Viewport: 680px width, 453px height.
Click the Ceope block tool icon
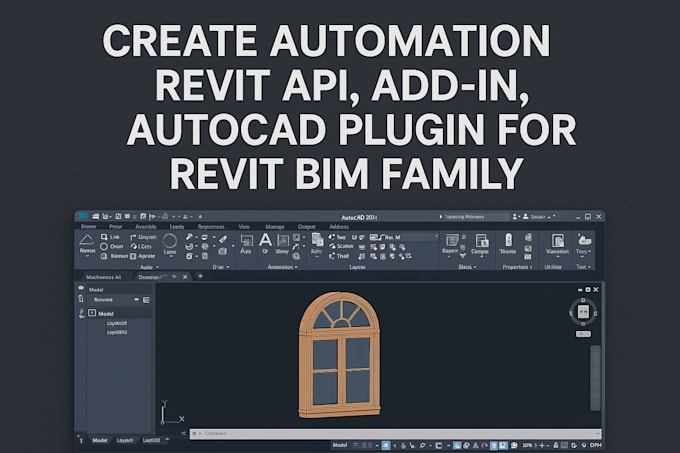point(481,241)
